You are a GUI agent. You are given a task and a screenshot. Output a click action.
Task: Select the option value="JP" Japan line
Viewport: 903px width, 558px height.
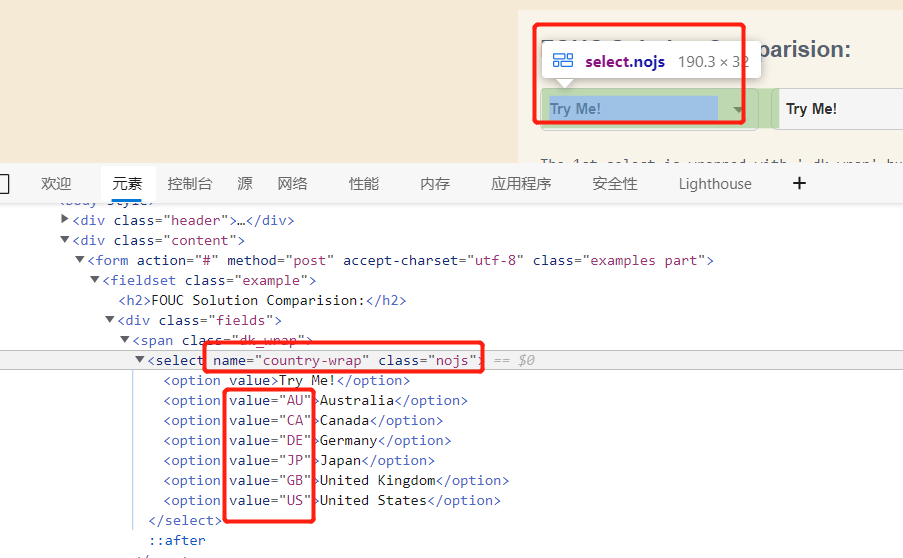pos(299,461)
